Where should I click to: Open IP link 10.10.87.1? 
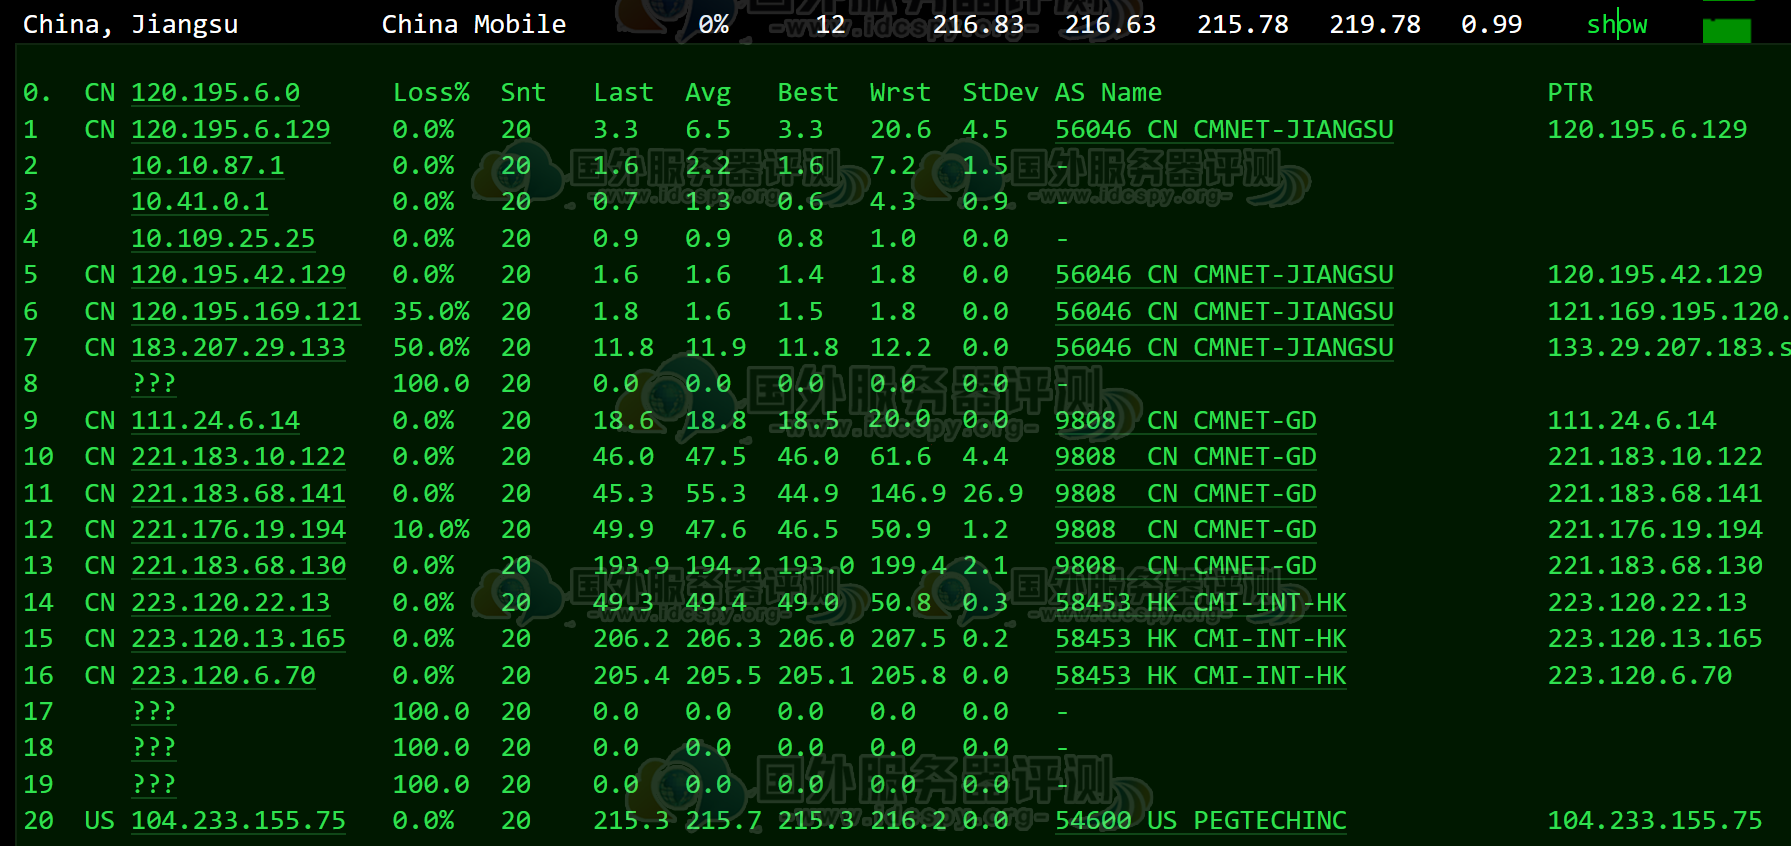click(x=208, y=166)
